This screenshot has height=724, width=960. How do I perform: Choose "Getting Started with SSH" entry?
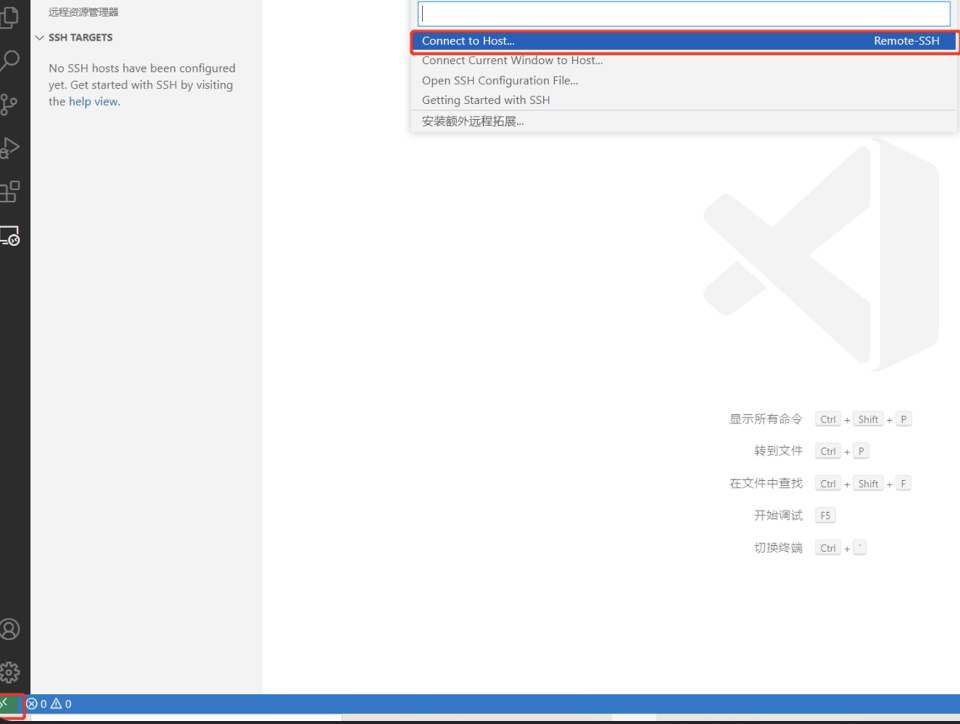click(486, 100)
